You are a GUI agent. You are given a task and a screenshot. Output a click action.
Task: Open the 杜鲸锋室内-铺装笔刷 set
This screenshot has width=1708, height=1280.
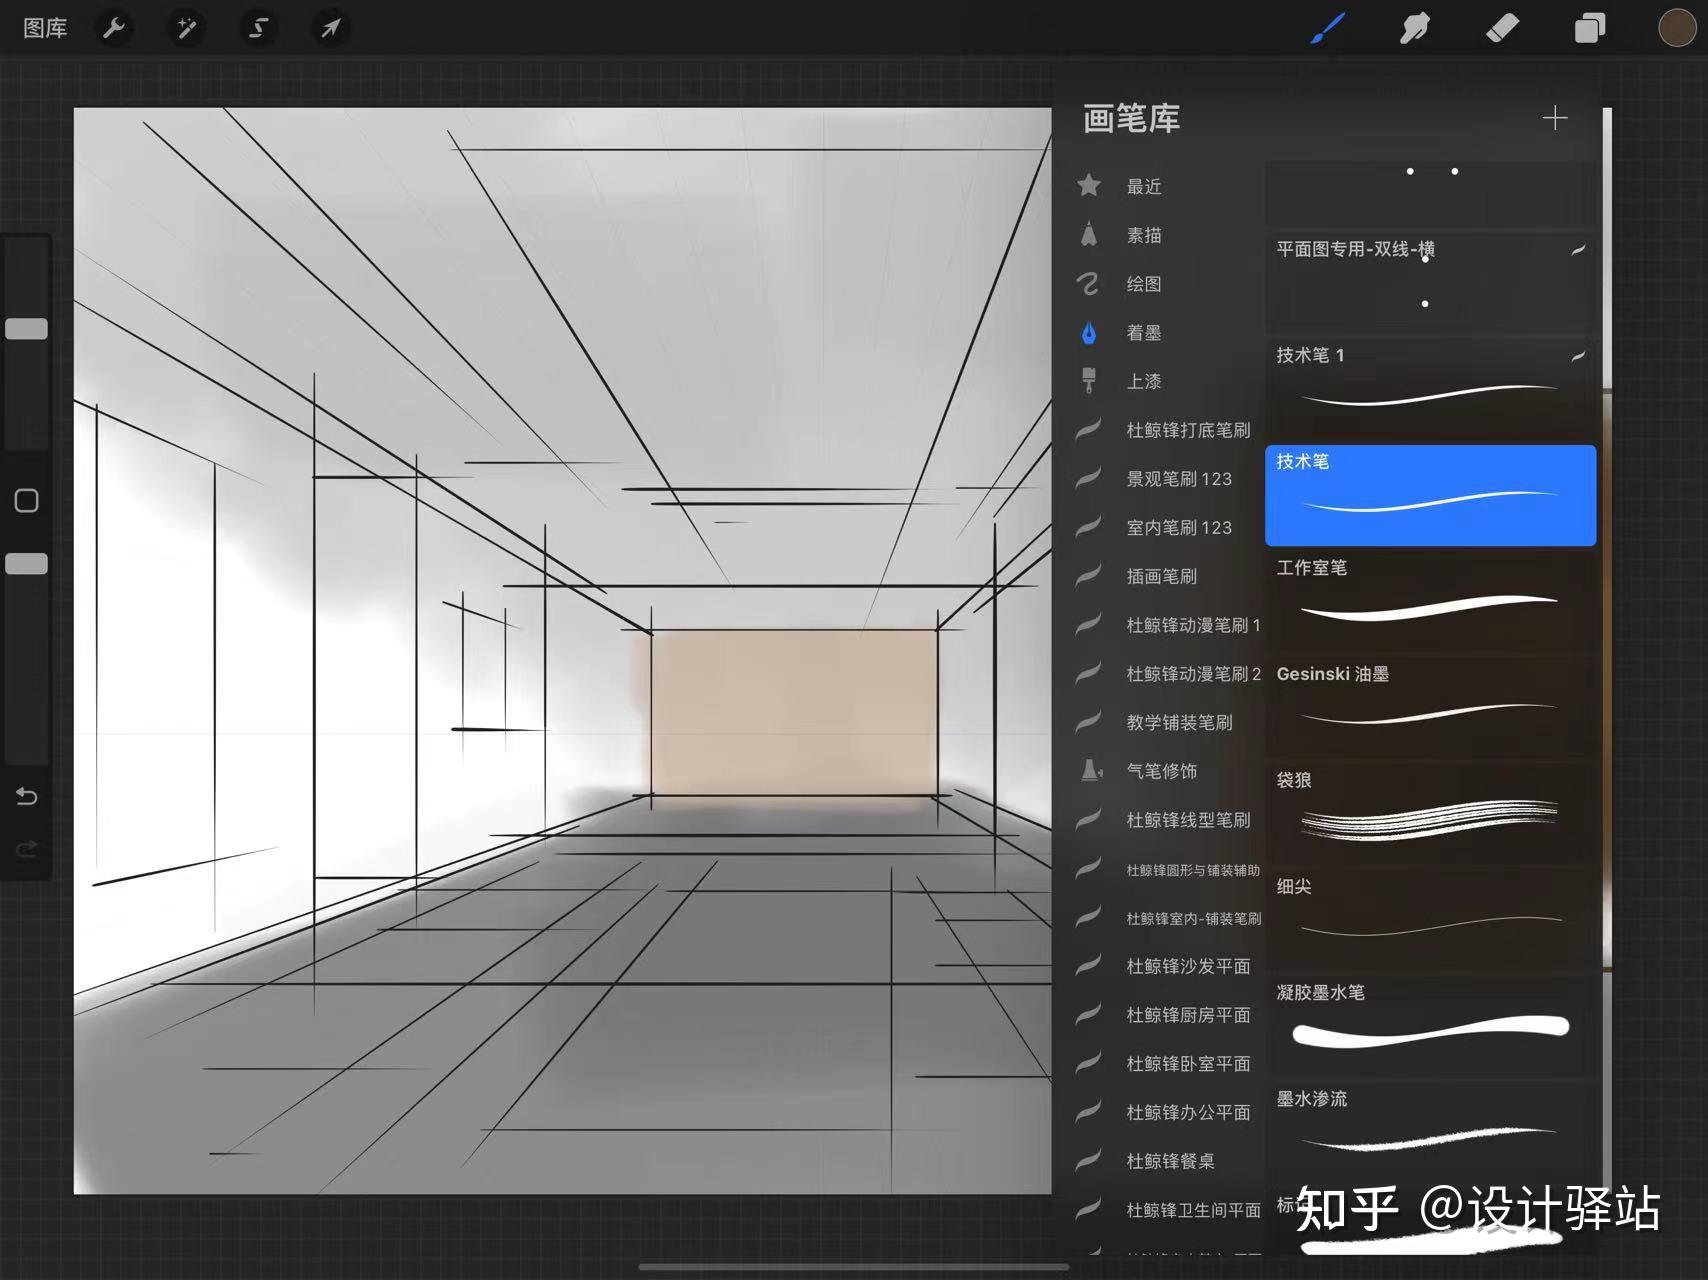(x=1167, y=918)
